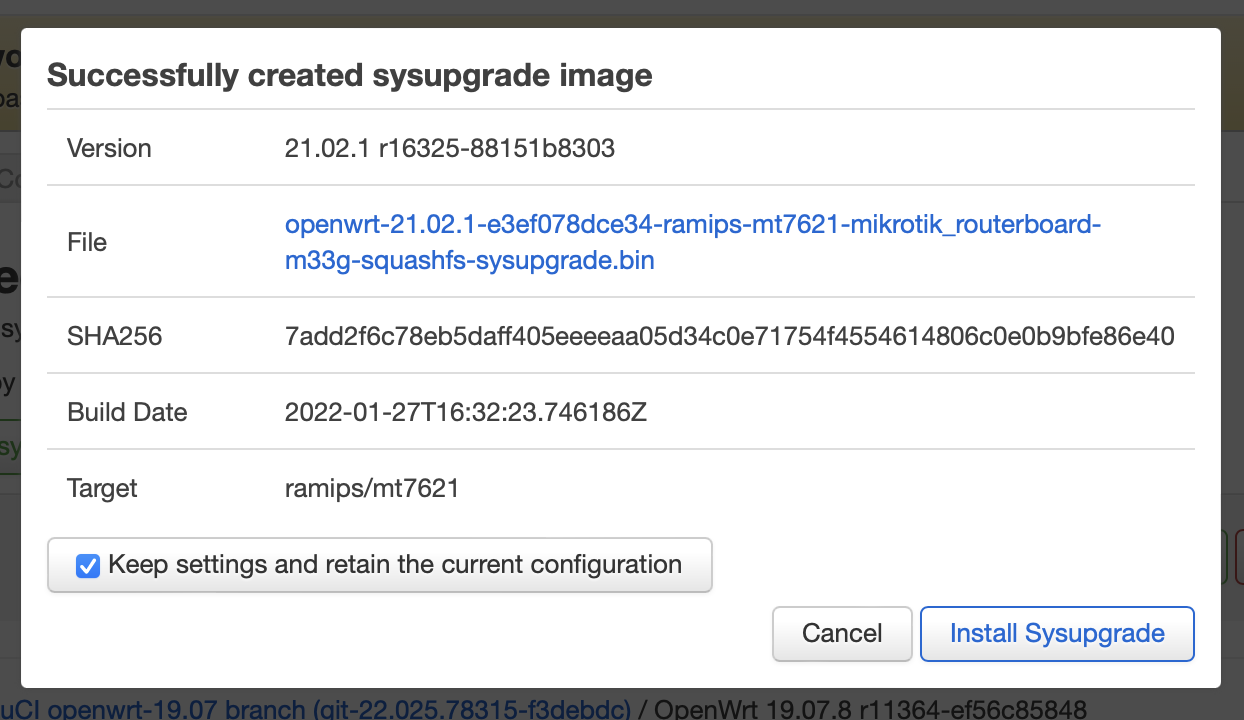This screenshot has width=1244, height=720.
Task: Select the SHA256 checksum value
Action: coord(730,336)
